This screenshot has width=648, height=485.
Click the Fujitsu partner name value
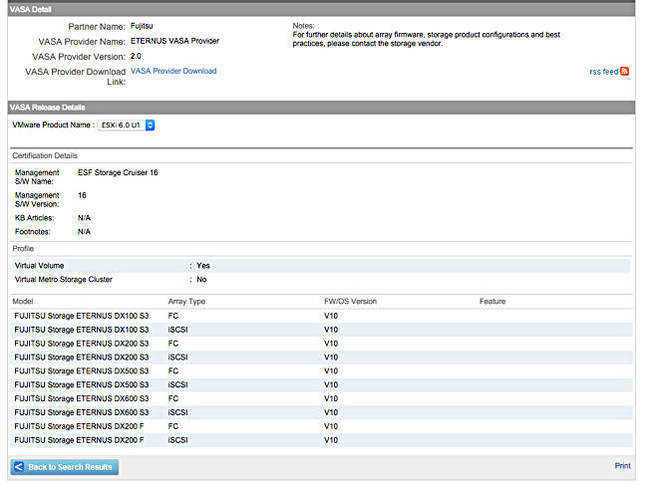pyautogui.click(x=142, y=26)
